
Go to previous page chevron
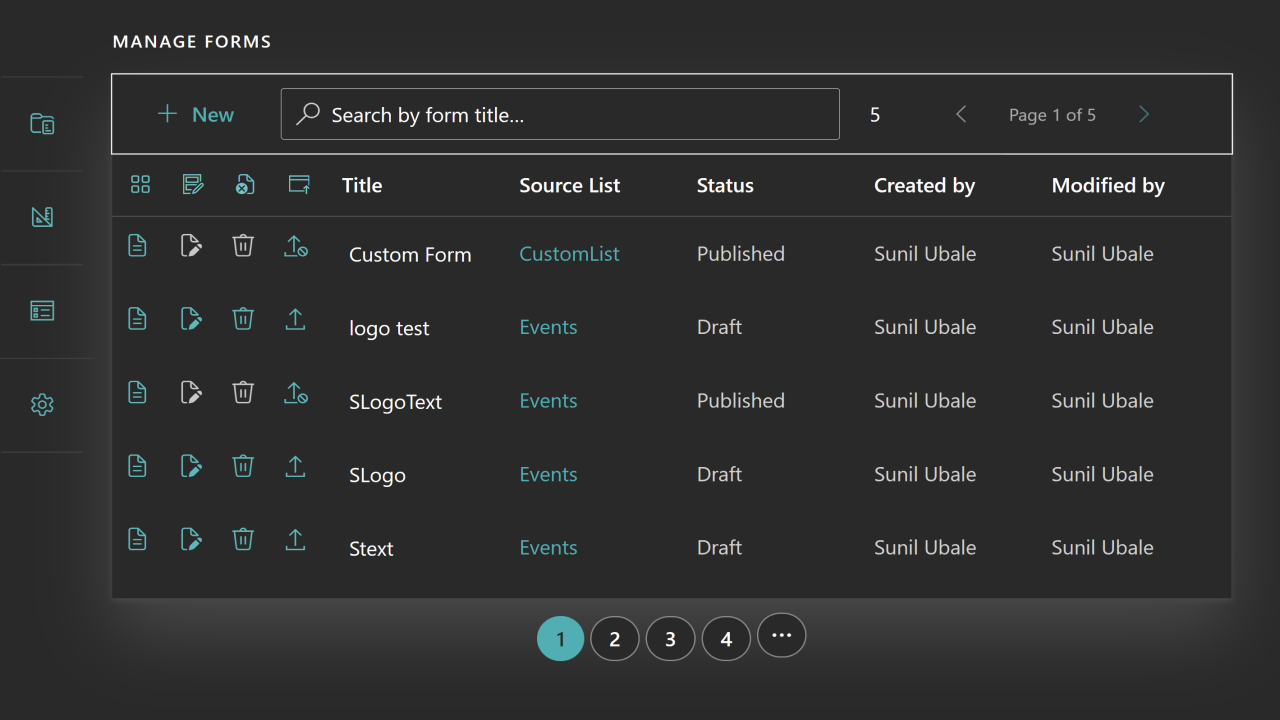coord(961,114)
